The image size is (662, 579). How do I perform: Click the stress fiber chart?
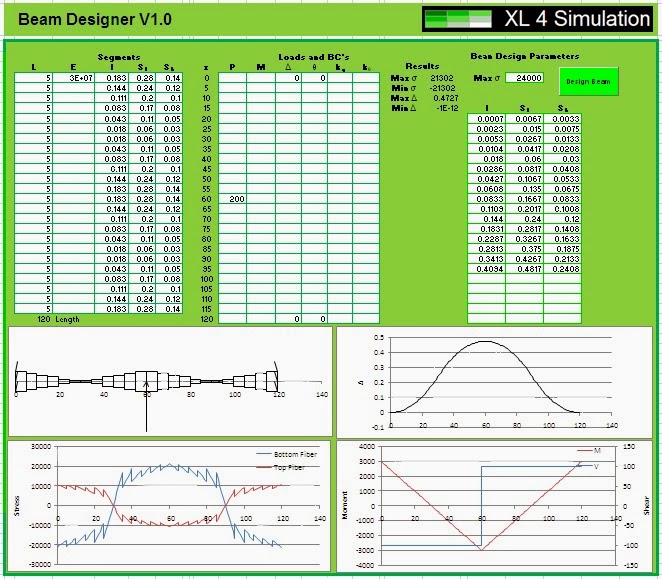tap(169, 506)
